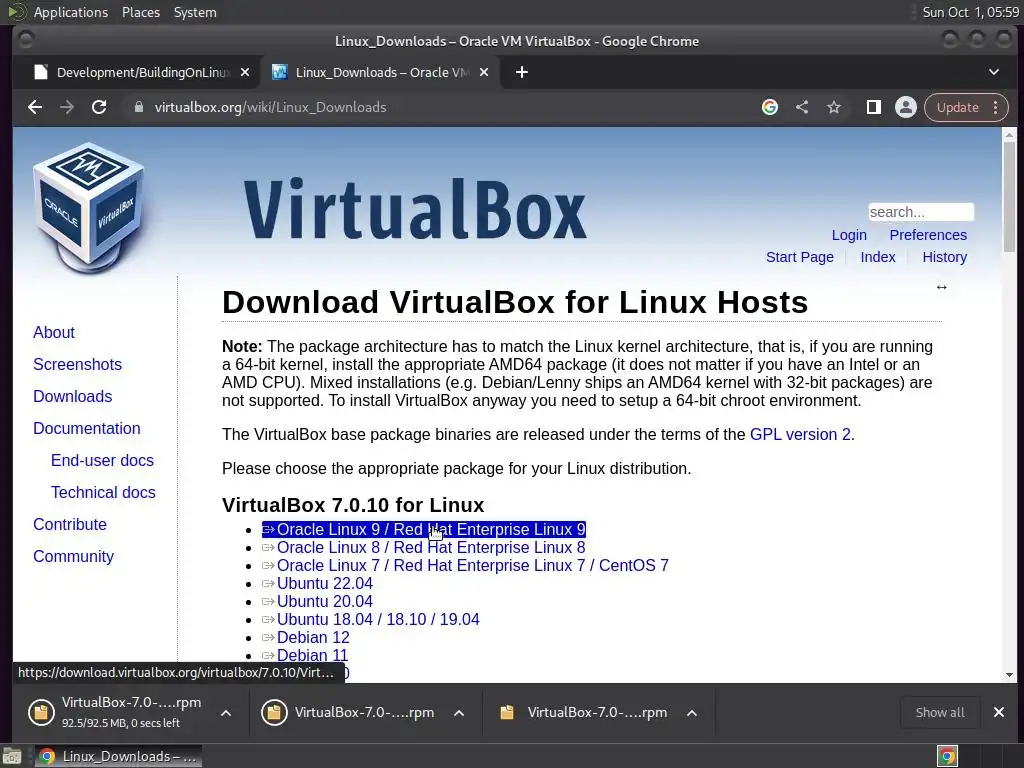Download Ubuntu 18.04 / 18.10 / 19.04 package
Viewport: 1024px width, 768px height.
point(371,619)
